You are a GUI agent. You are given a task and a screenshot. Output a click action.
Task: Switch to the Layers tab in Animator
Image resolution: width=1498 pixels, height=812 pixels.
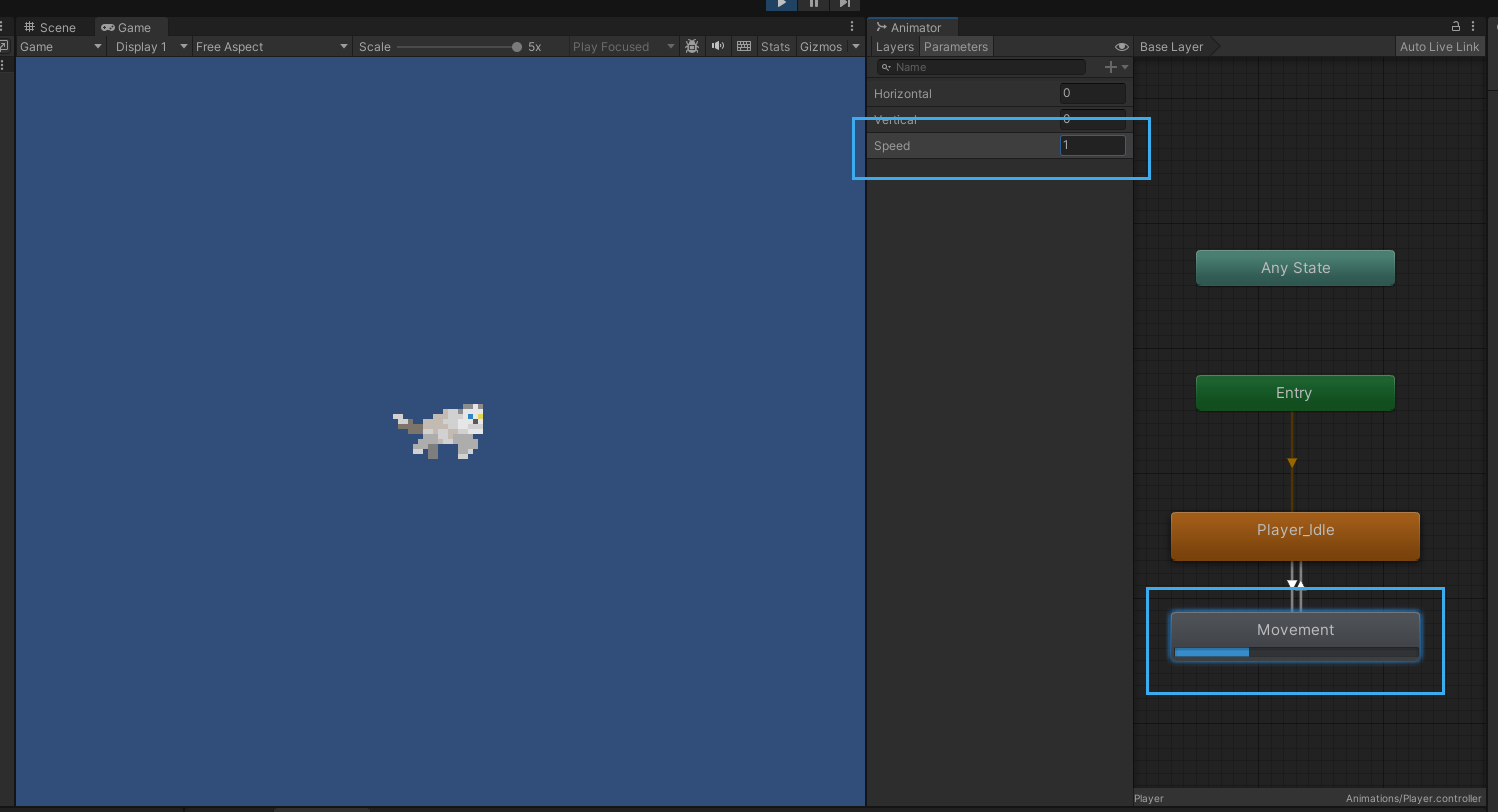pos(894,47)
